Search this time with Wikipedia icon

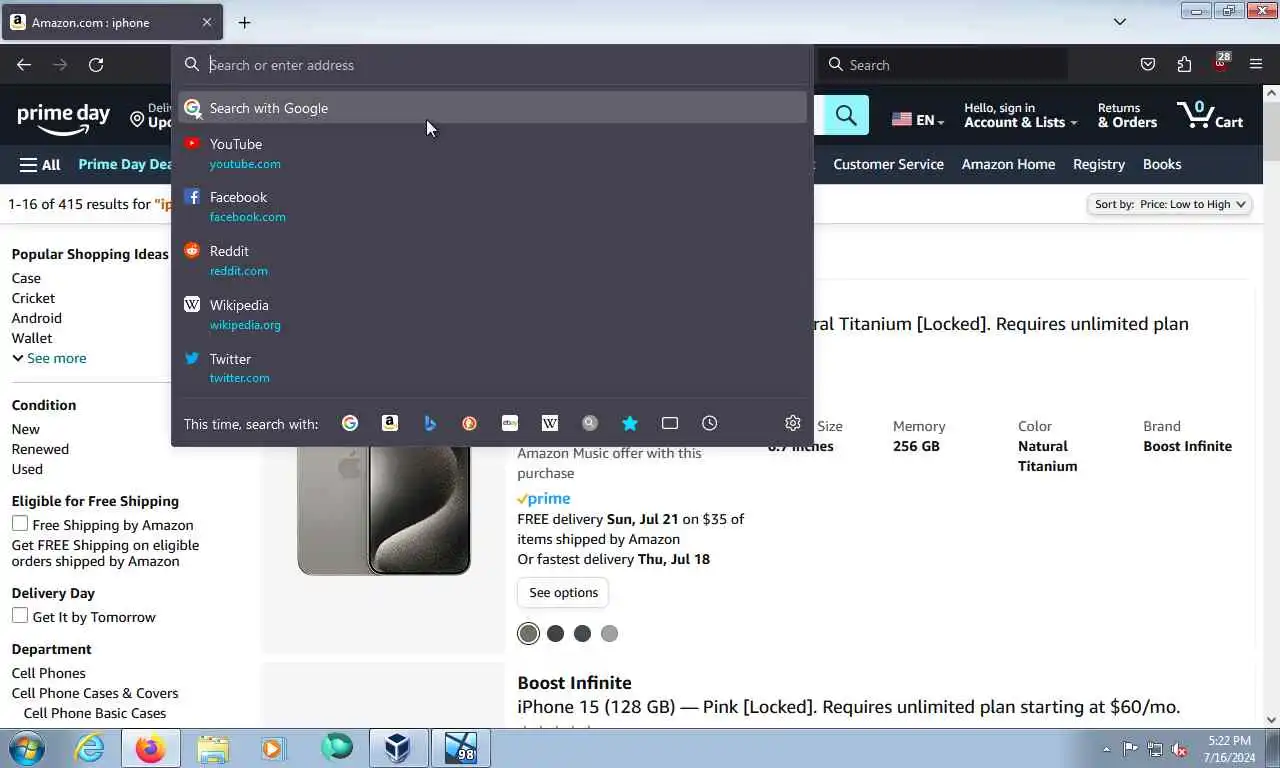coord(550,423)
